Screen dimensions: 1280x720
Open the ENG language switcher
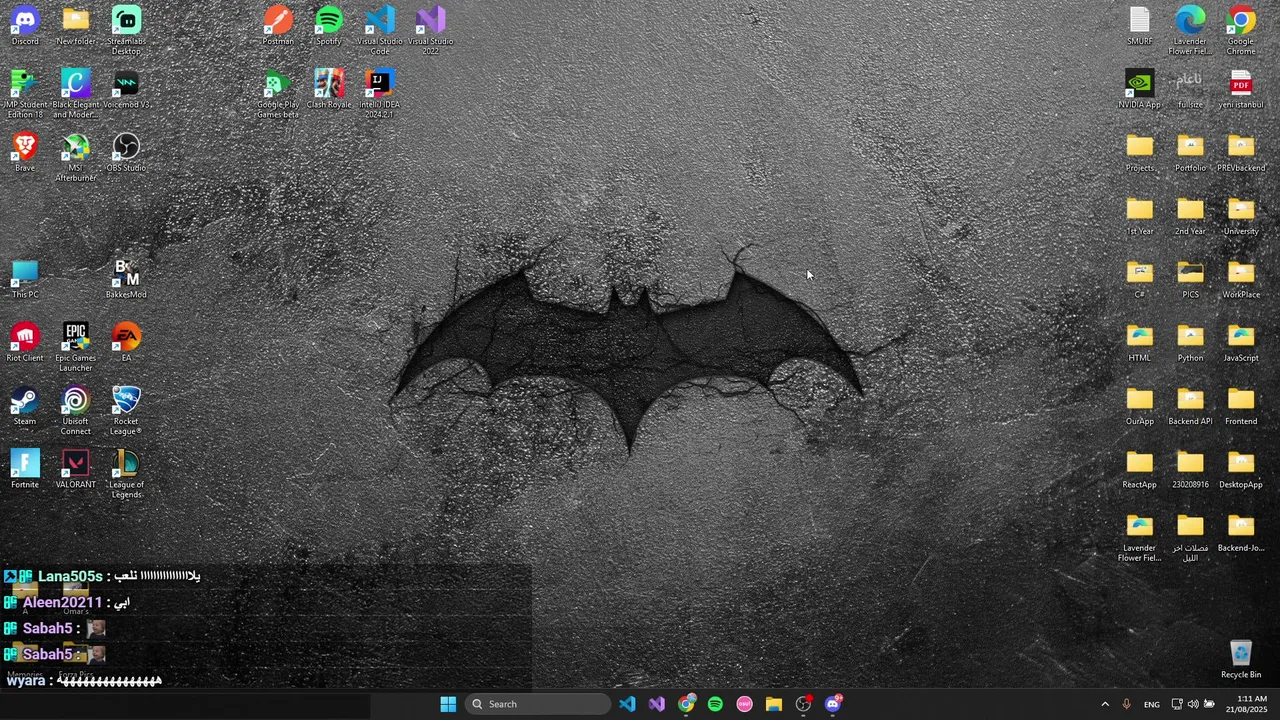(x=1152, y=704)
